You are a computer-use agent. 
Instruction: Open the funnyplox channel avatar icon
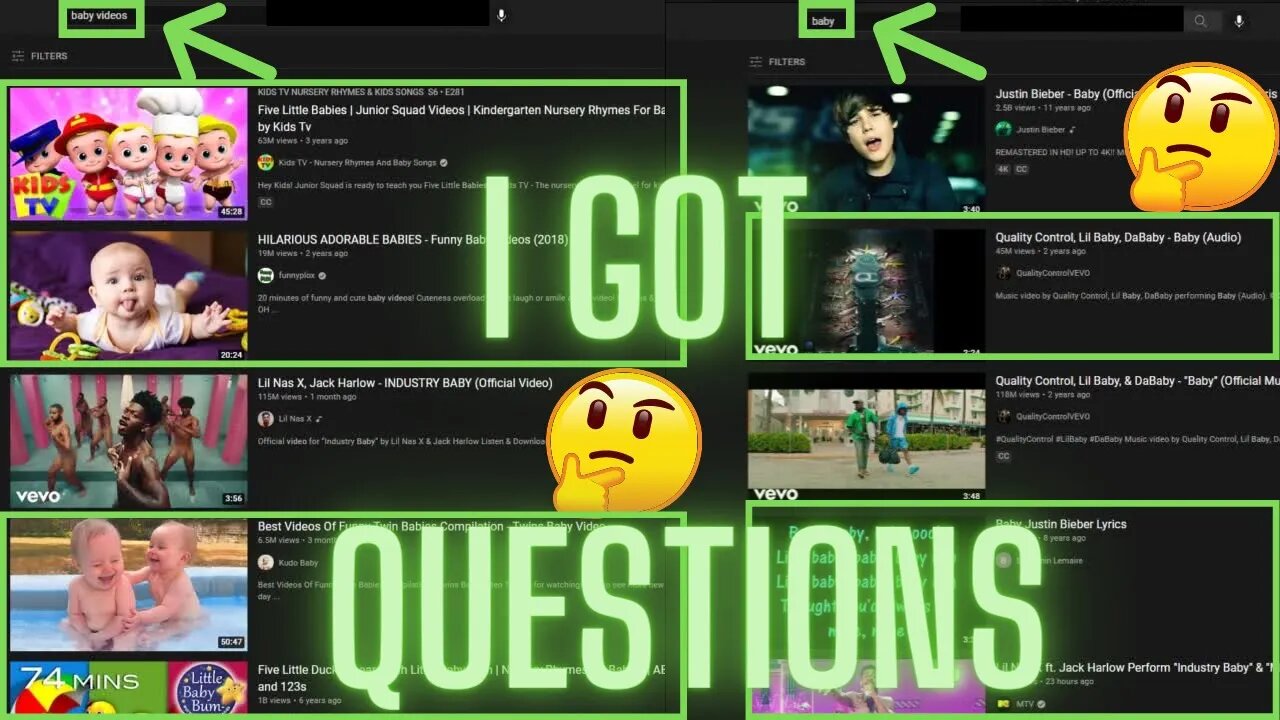pyautogui.click(x=266, y=275)
